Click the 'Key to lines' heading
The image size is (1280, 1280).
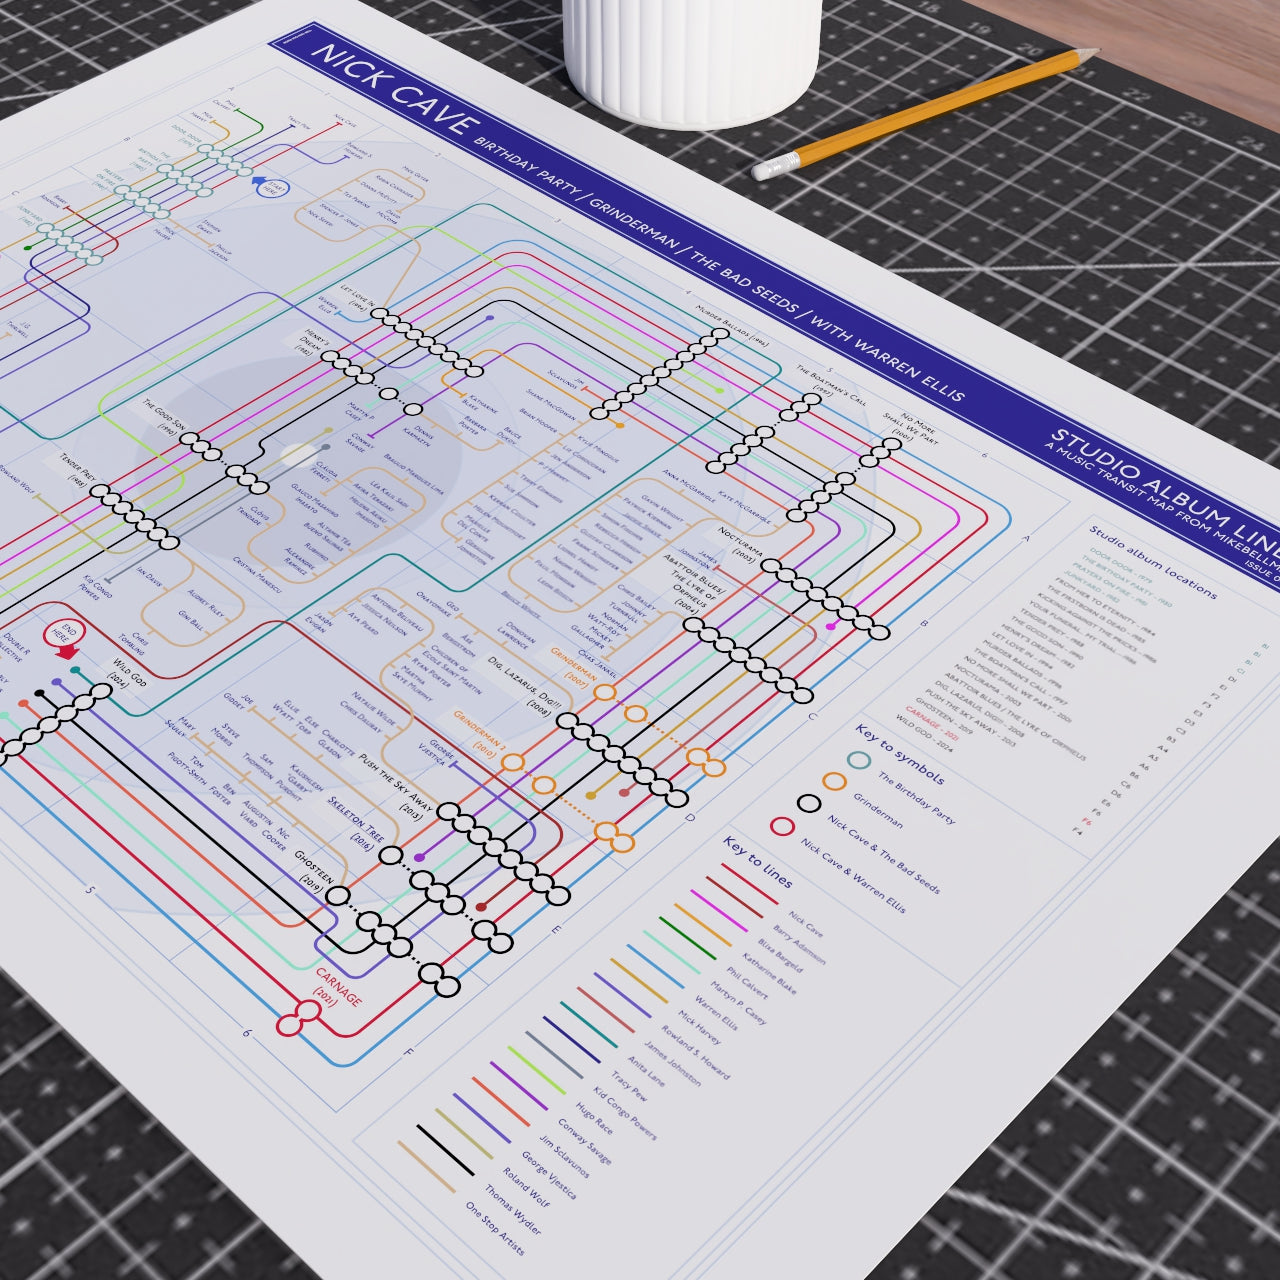click(x=758, y=862)
